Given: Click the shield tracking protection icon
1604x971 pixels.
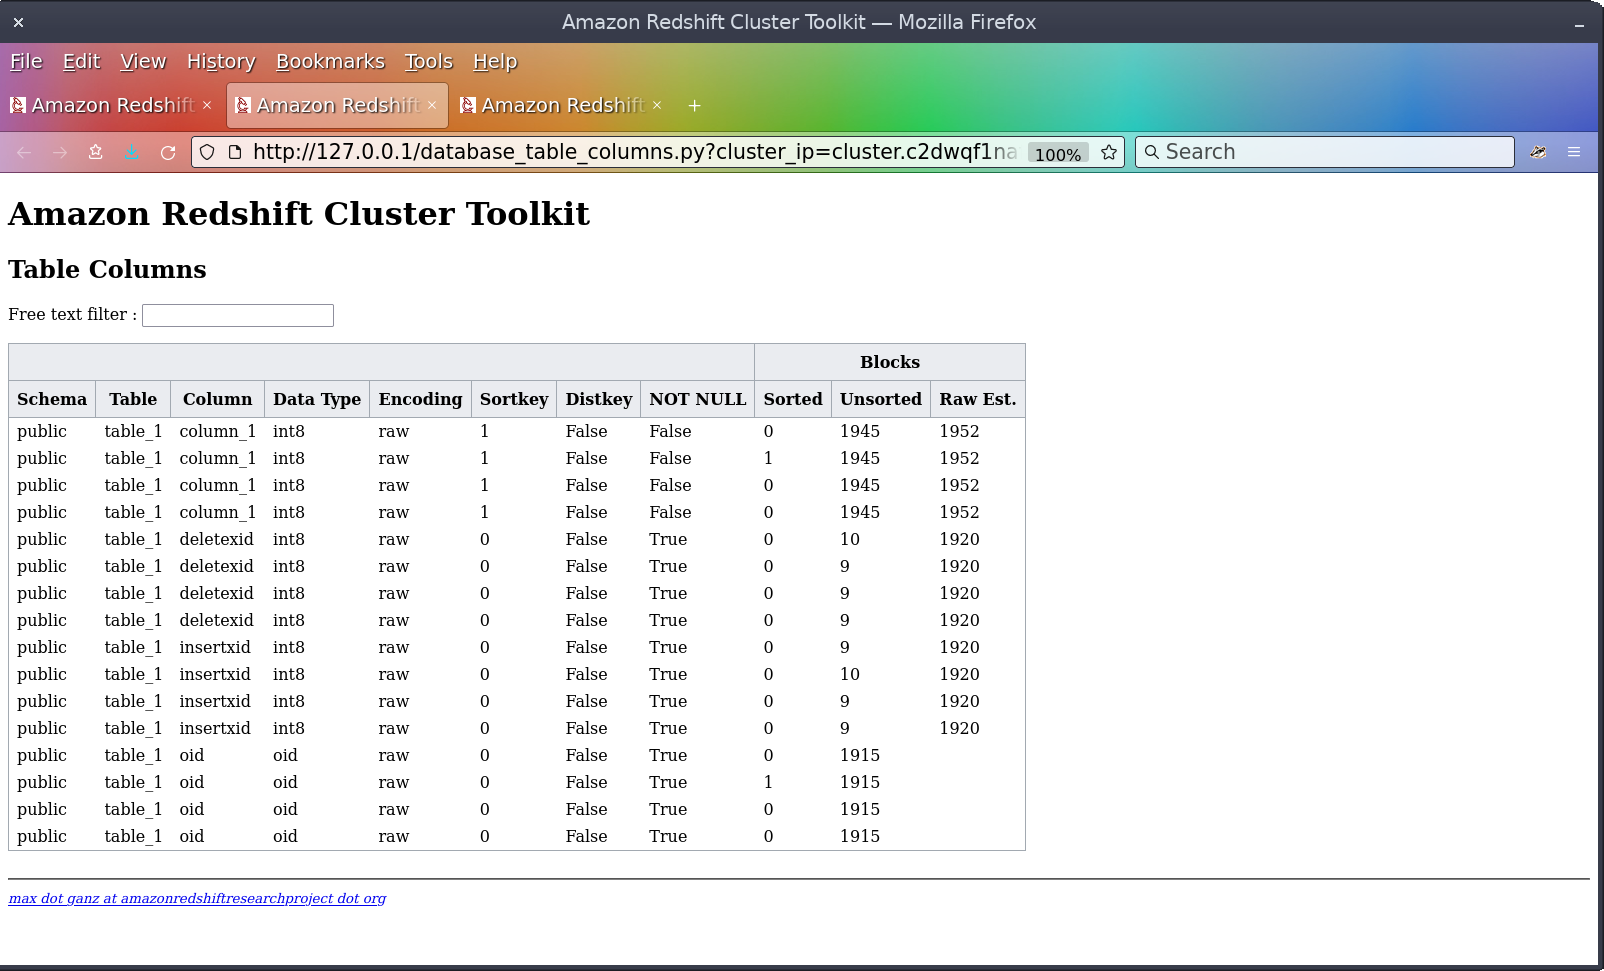Looking at the screenshot, I should 207,152.
